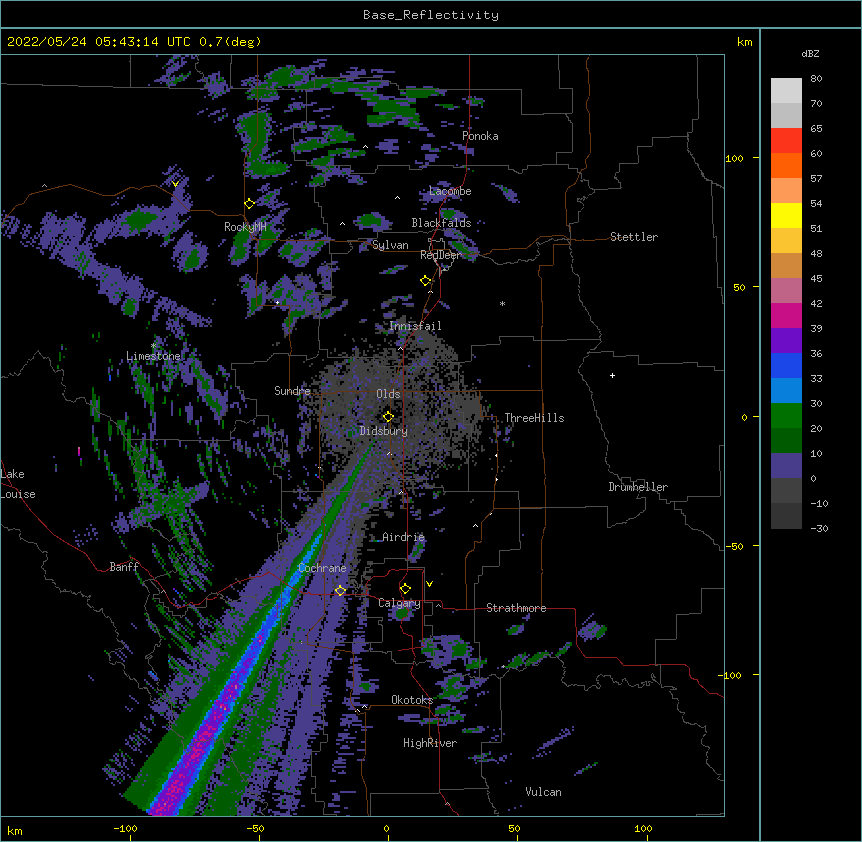862x842 pixels.
Task: Select the 50 tick on the horizontal axis
Action: click(514, 828)
